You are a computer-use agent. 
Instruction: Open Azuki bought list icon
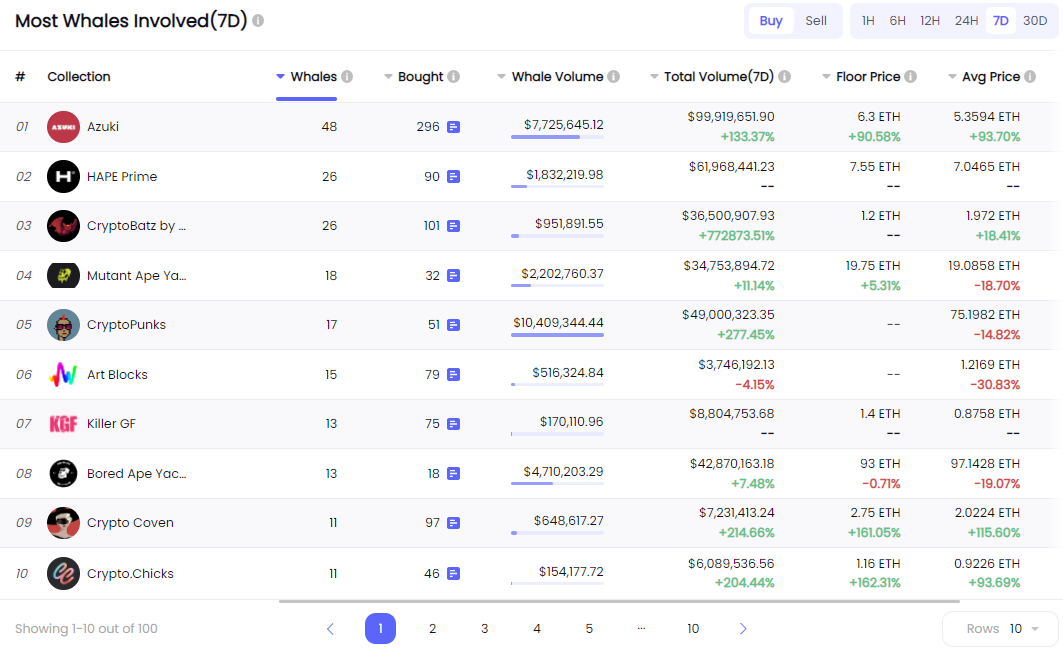pyautogui.click(x=454, y=127)
